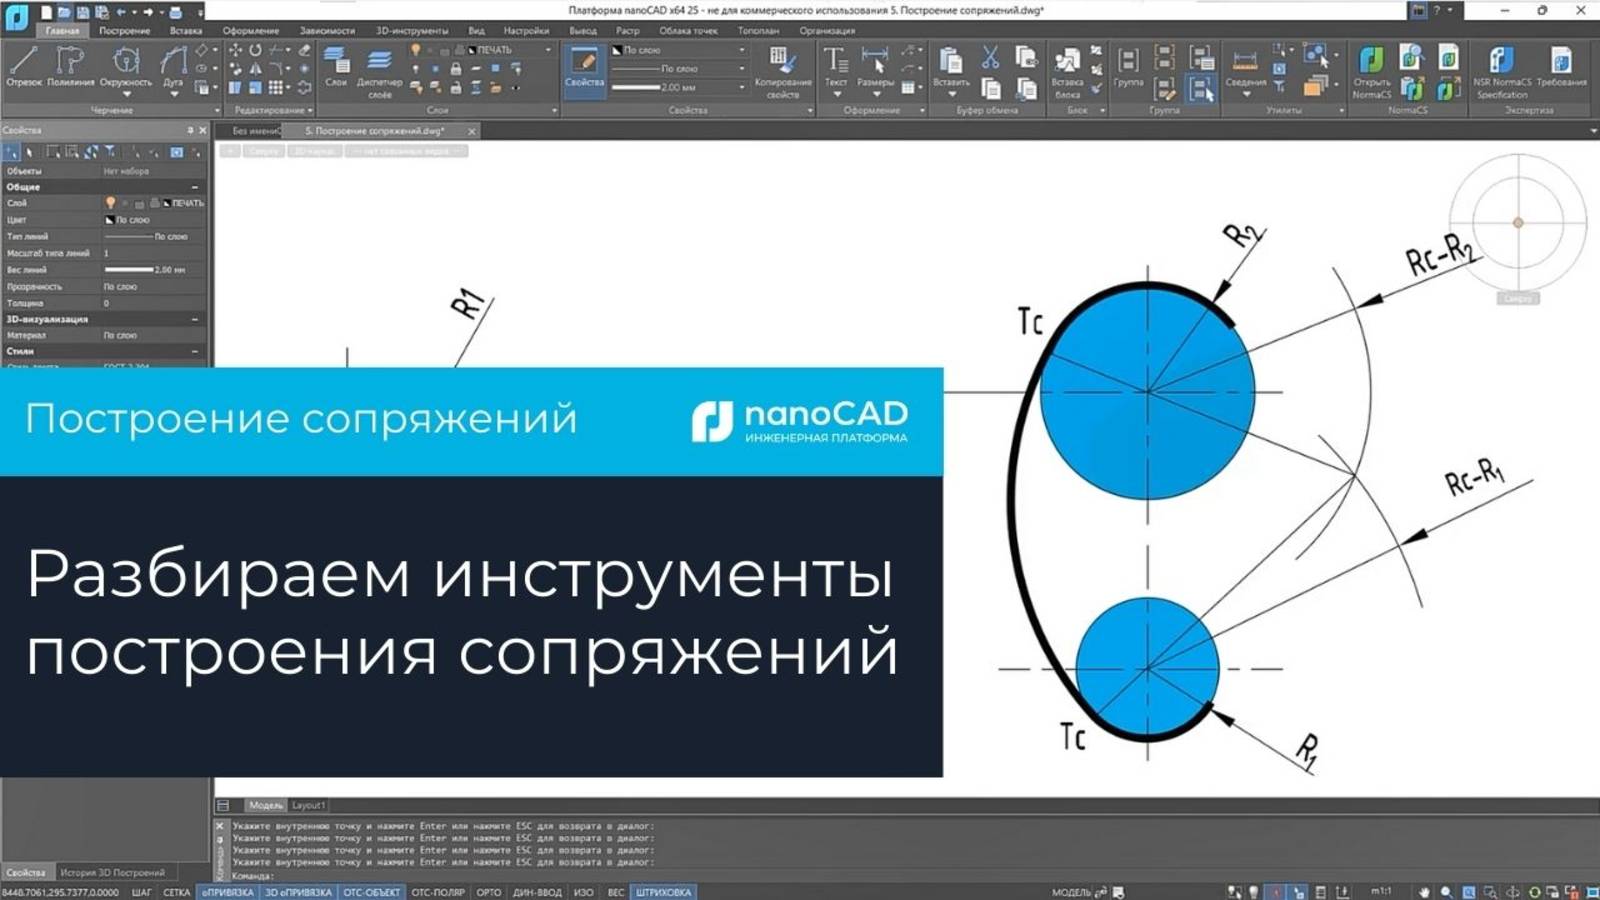The width and height of the screenshot is (1600, 900).
Task: Toggle ШАГ snap step mode
Action: 142,892
